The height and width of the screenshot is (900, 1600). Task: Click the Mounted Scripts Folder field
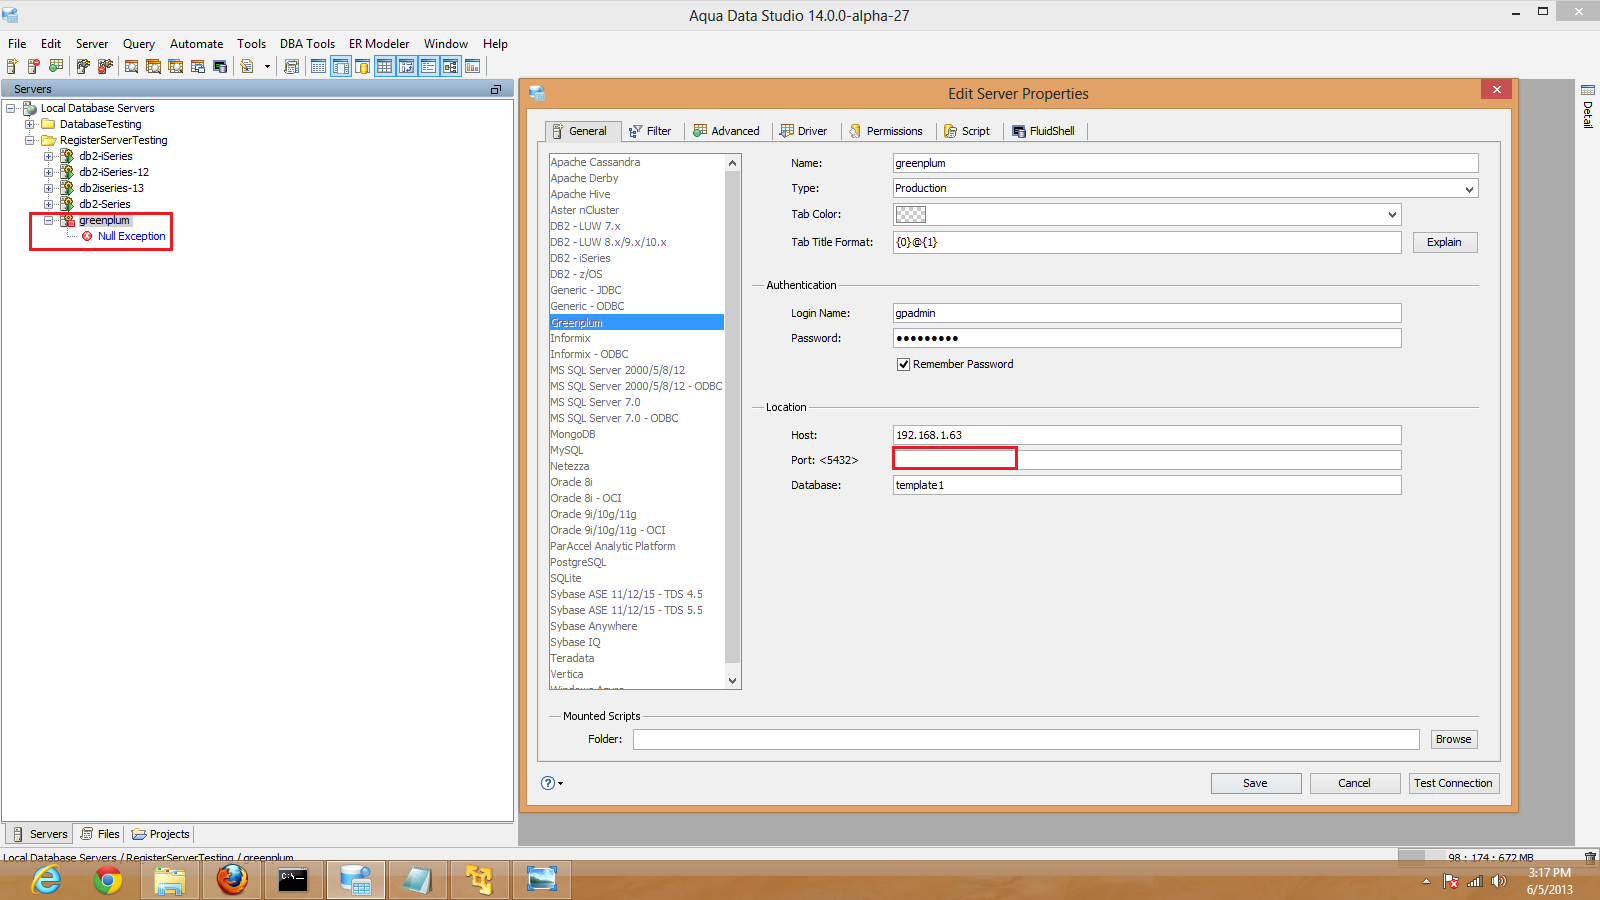click(1026, 739)
